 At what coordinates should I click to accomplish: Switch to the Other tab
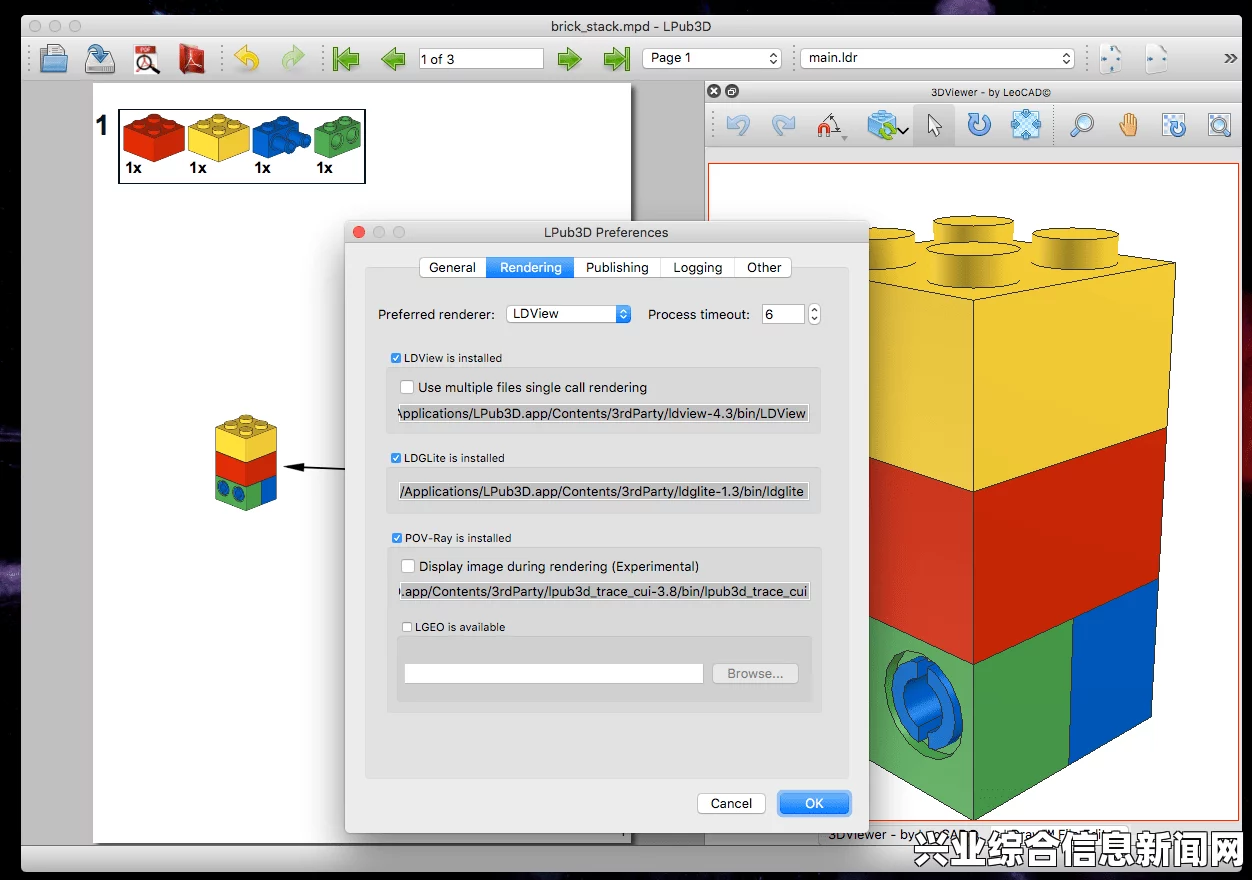tap(764, 267)
